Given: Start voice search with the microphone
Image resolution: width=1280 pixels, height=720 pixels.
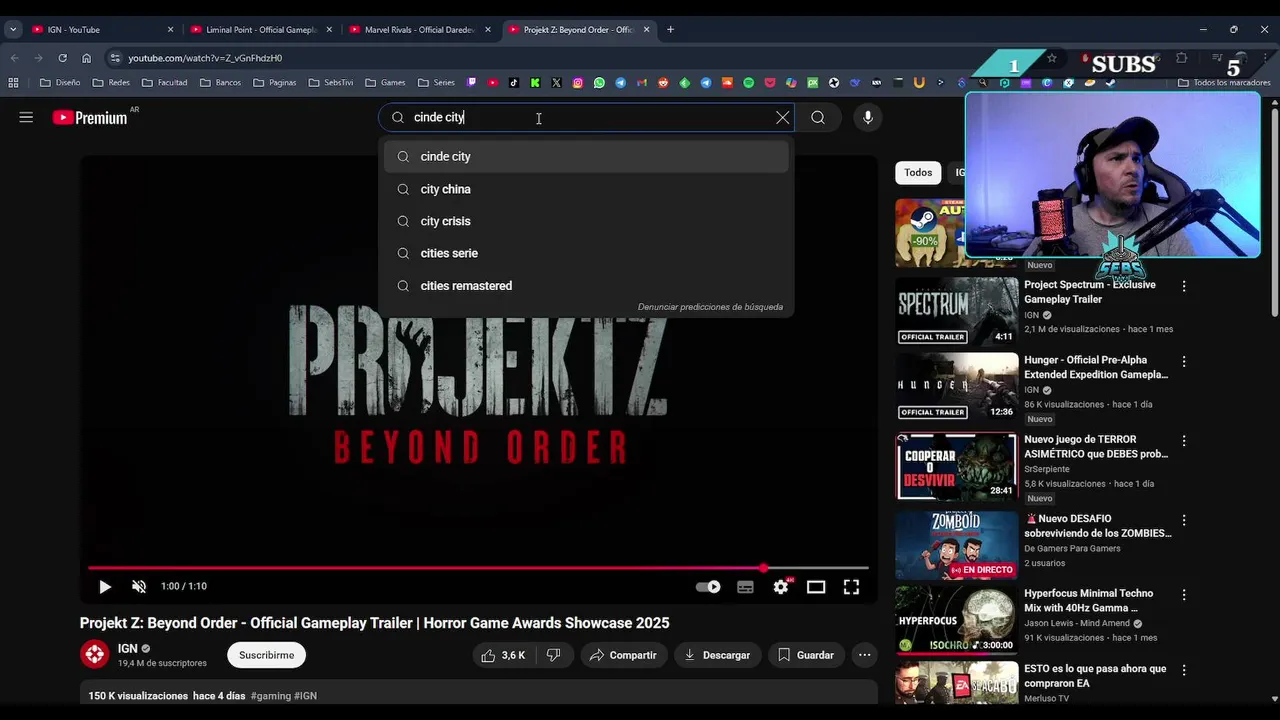Looking at the screenshot, I should coord(867,117).
